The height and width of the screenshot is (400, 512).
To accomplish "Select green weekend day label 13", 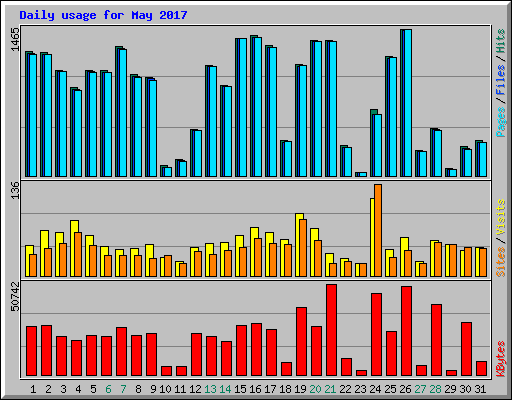I will (210, 389).
